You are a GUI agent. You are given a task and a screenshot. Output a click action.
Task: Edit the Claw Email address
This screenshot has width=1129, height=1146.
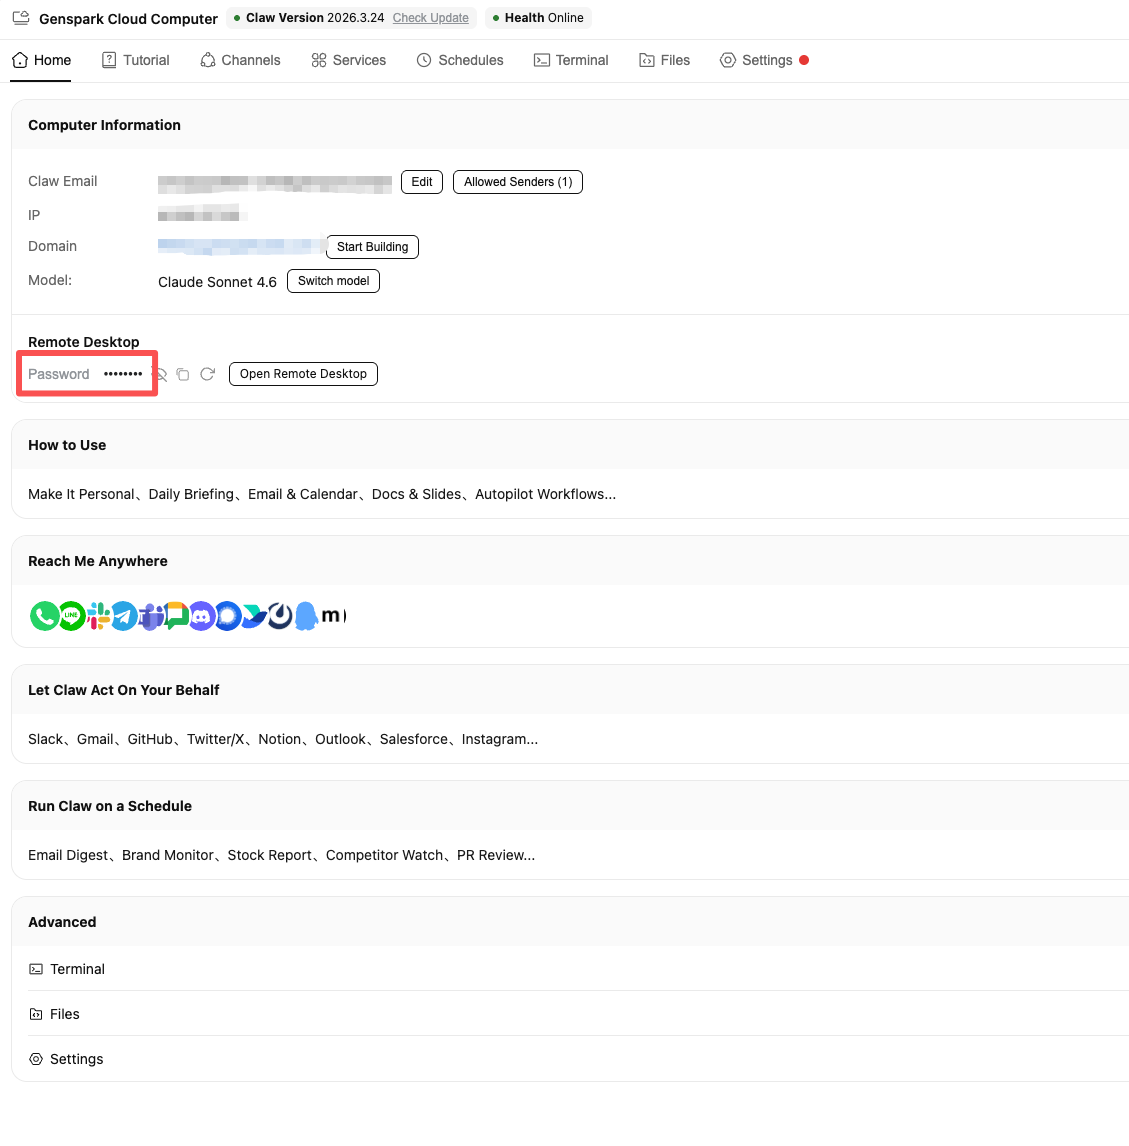click(x=422, y=182)
